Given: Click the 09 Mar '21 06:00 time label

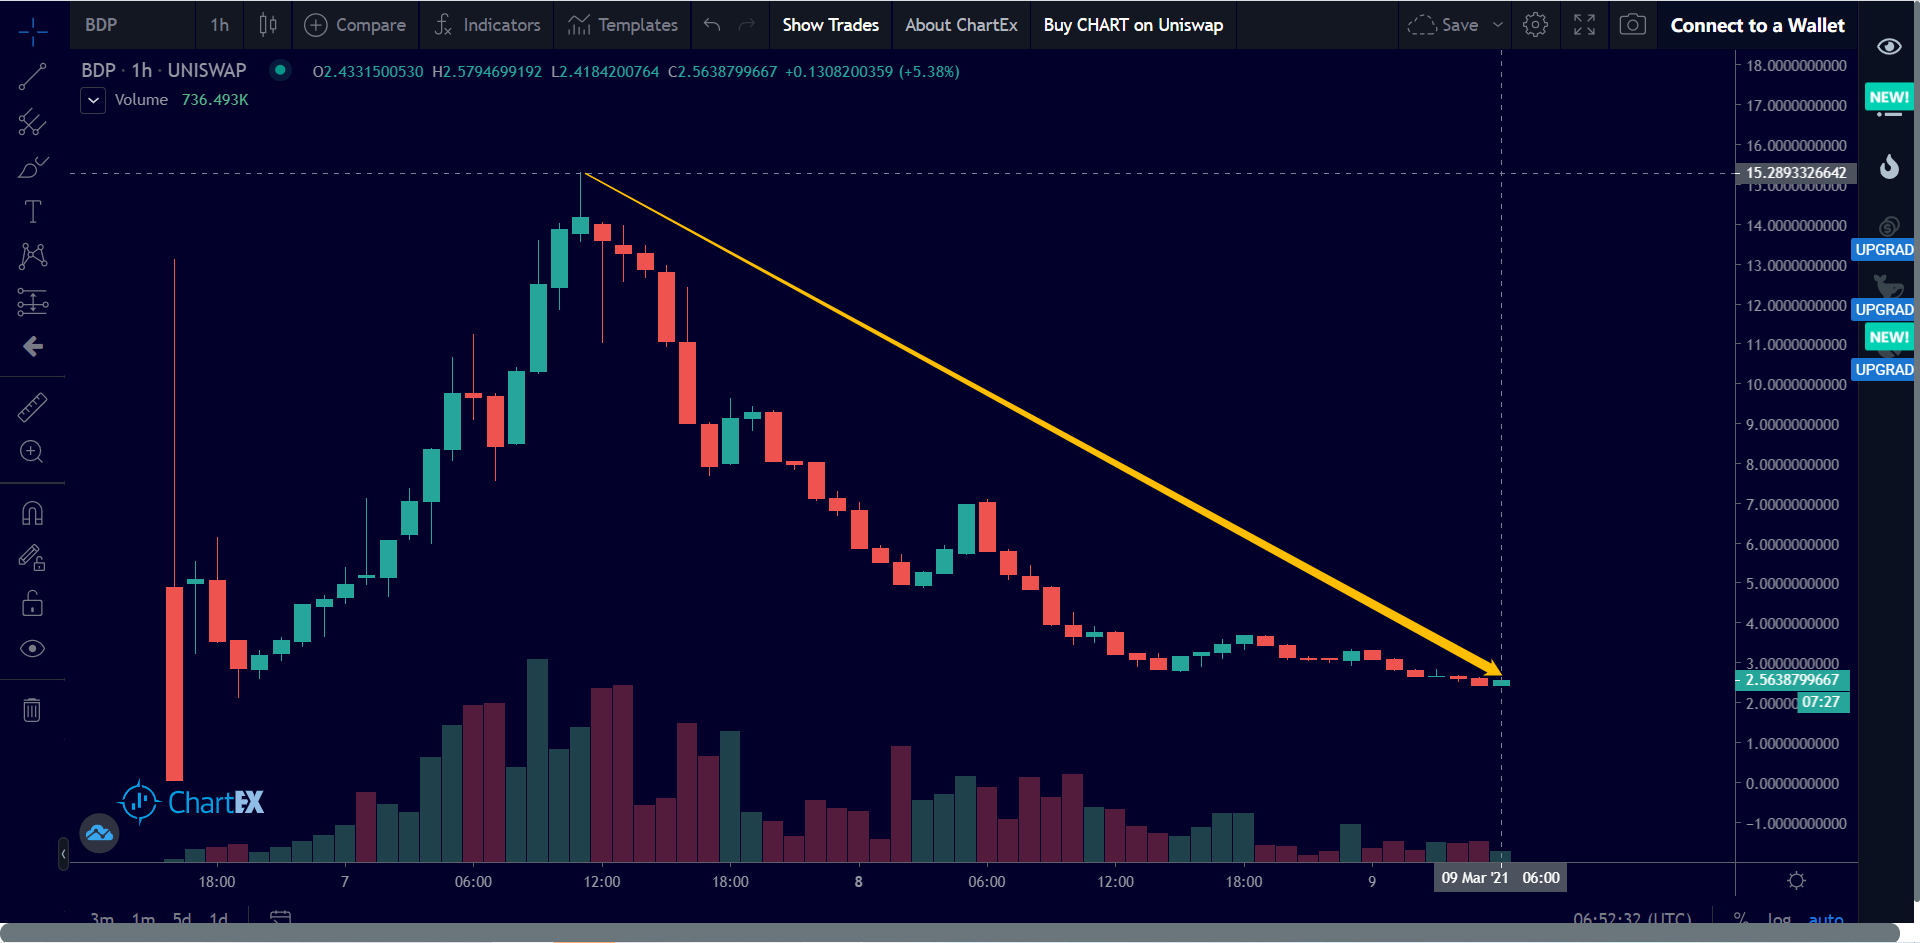Looking at the screenshot, I should pos(1500,878).
